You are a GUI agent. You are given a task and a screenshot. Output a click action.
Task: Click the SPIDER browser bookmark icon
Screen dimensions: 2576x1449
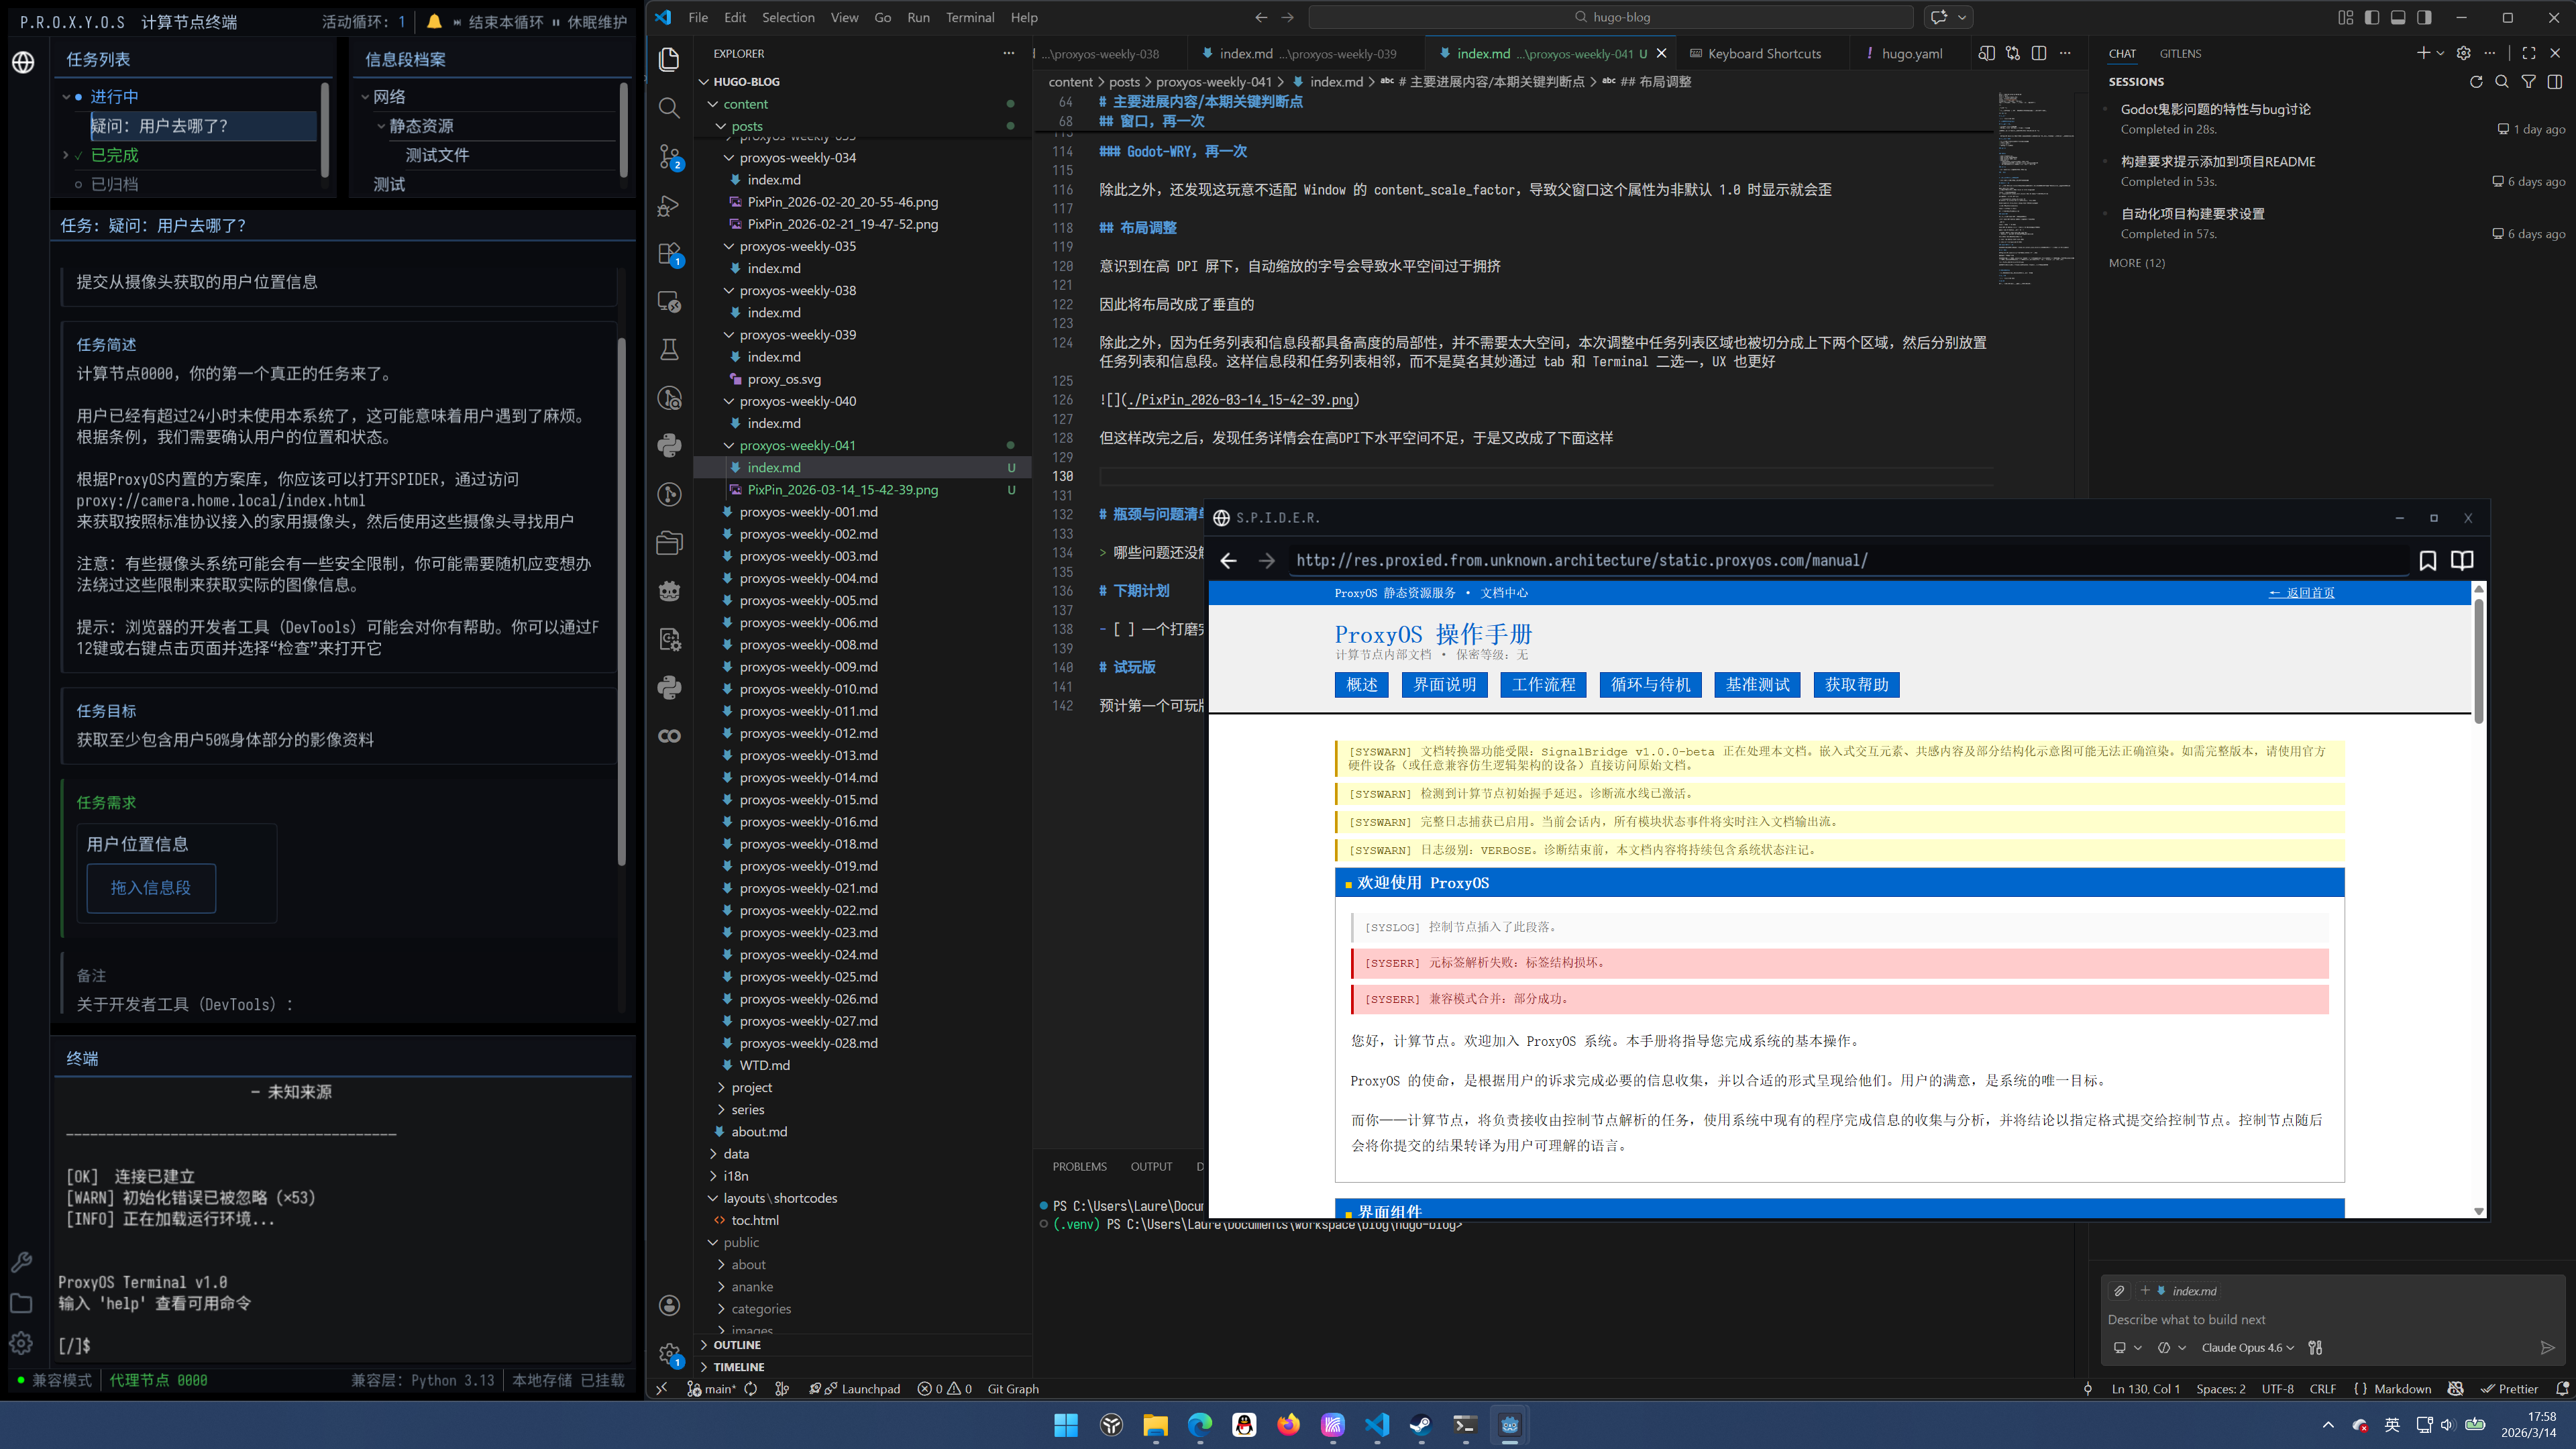pyautogui.click(x=2427, y=560)
